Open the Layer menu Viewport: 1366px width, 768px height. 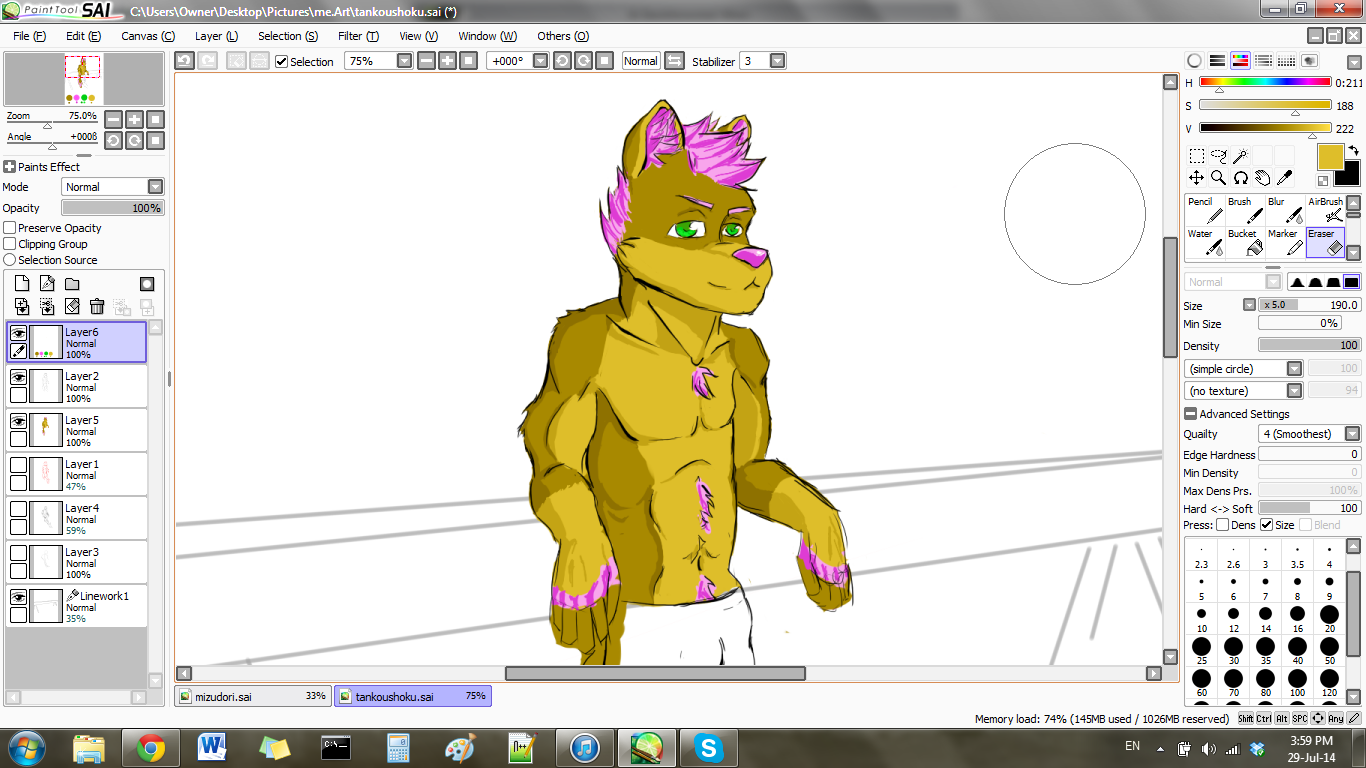tap(216, 36)
